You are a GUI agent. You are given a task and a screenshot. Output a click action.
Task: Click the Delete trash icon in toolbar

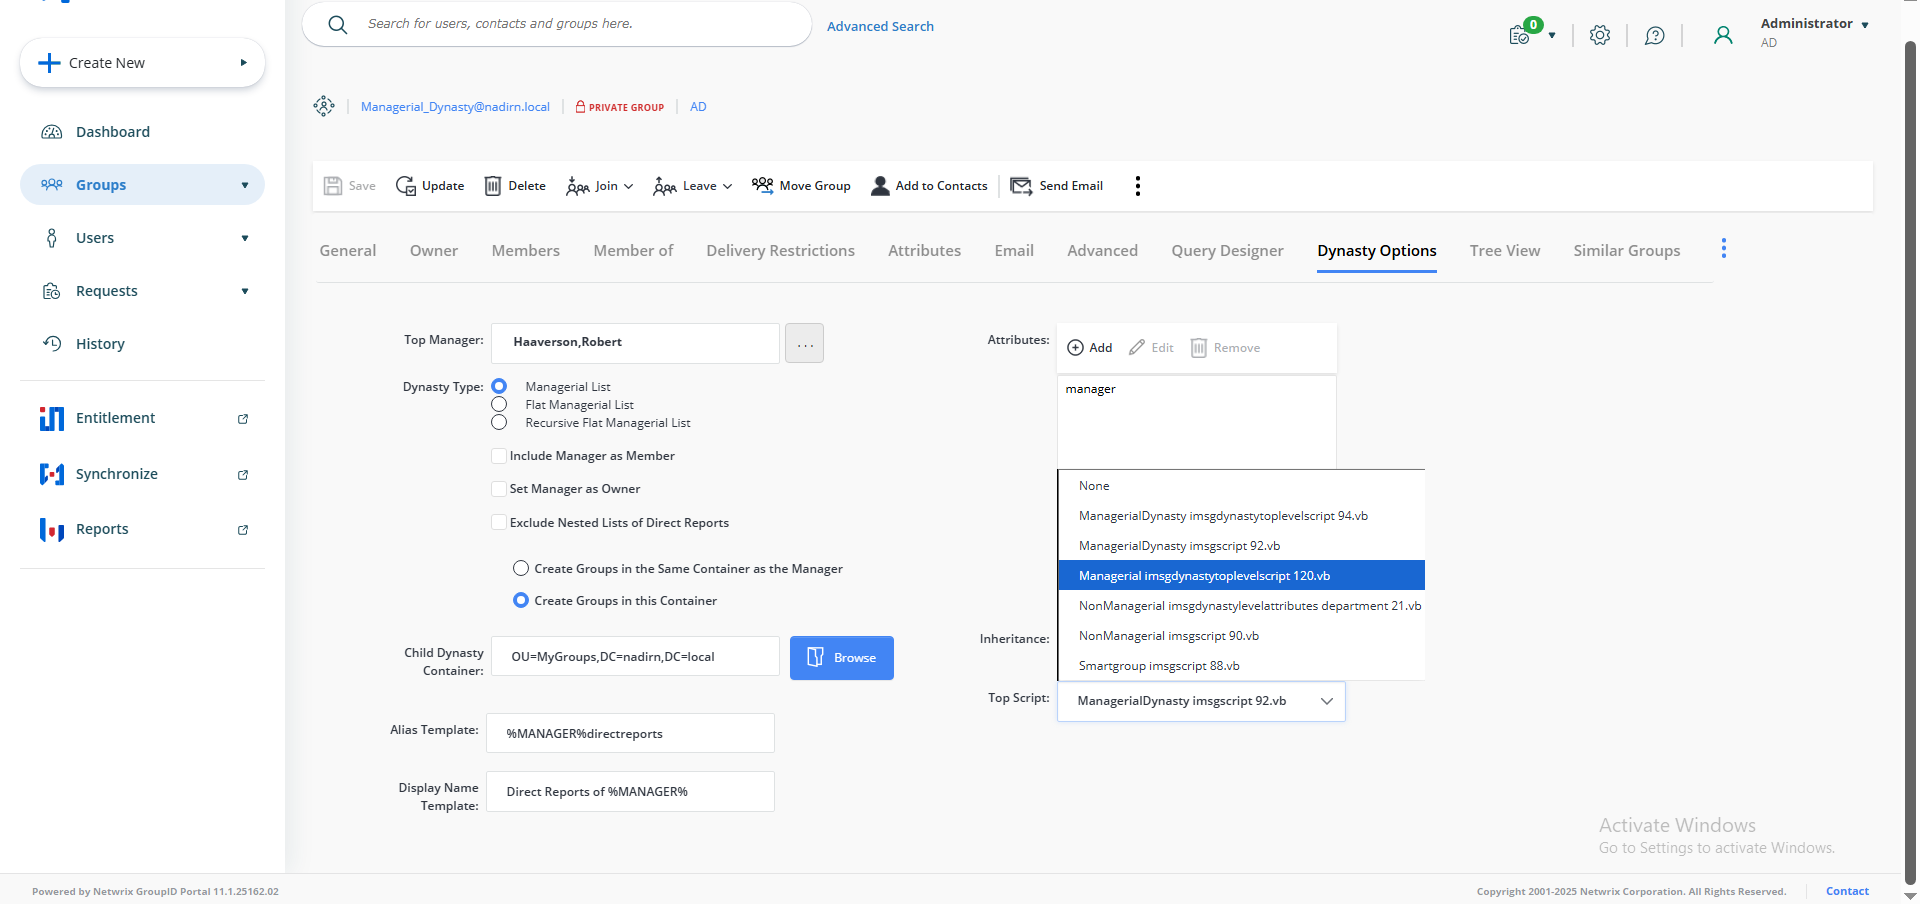(x=493, y=186)
